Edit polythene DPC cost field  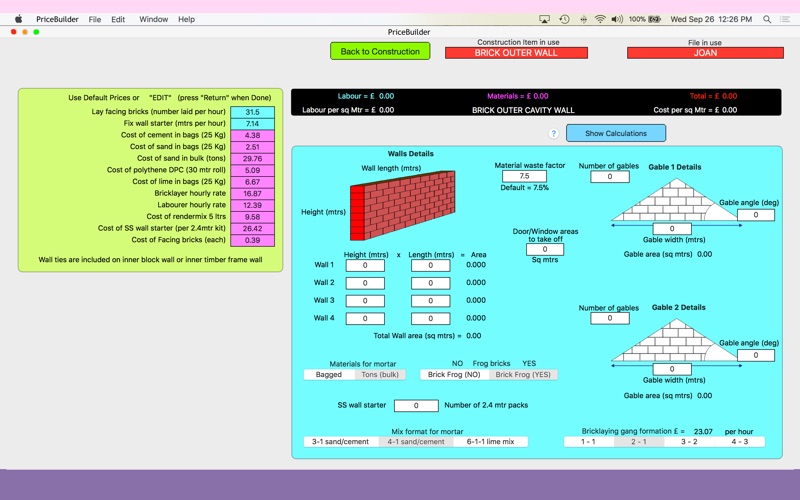(x=253, y=170)
